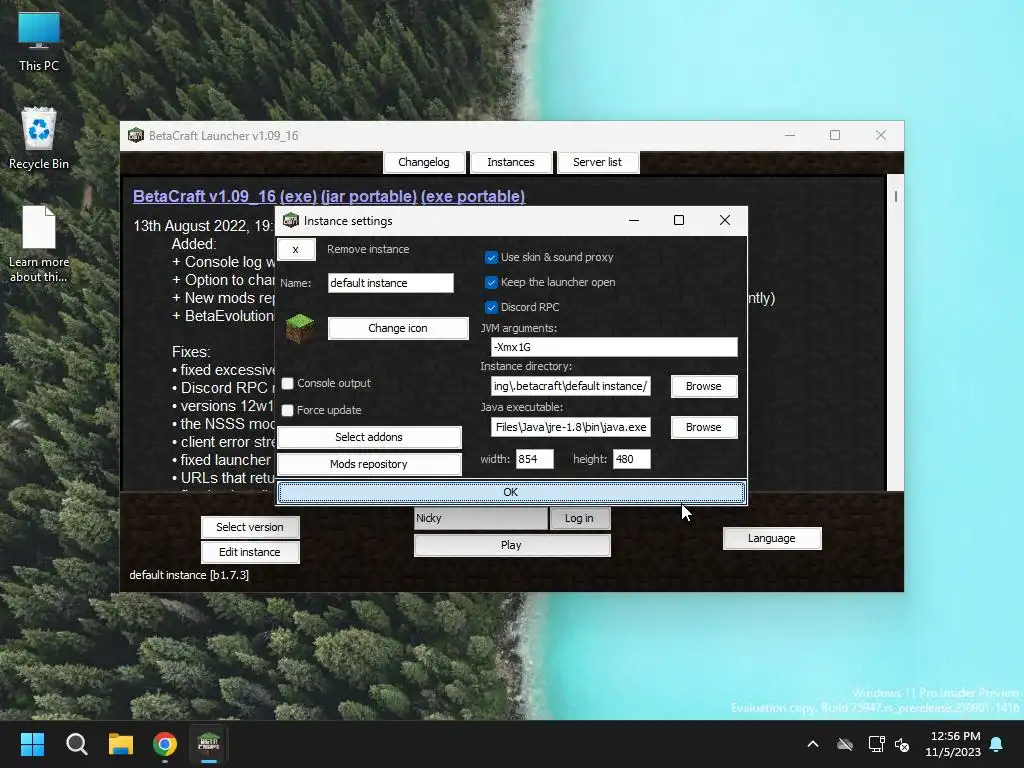1024x768 pixels.
Task: Open Mods repository
Action: [x=369, y=464]
